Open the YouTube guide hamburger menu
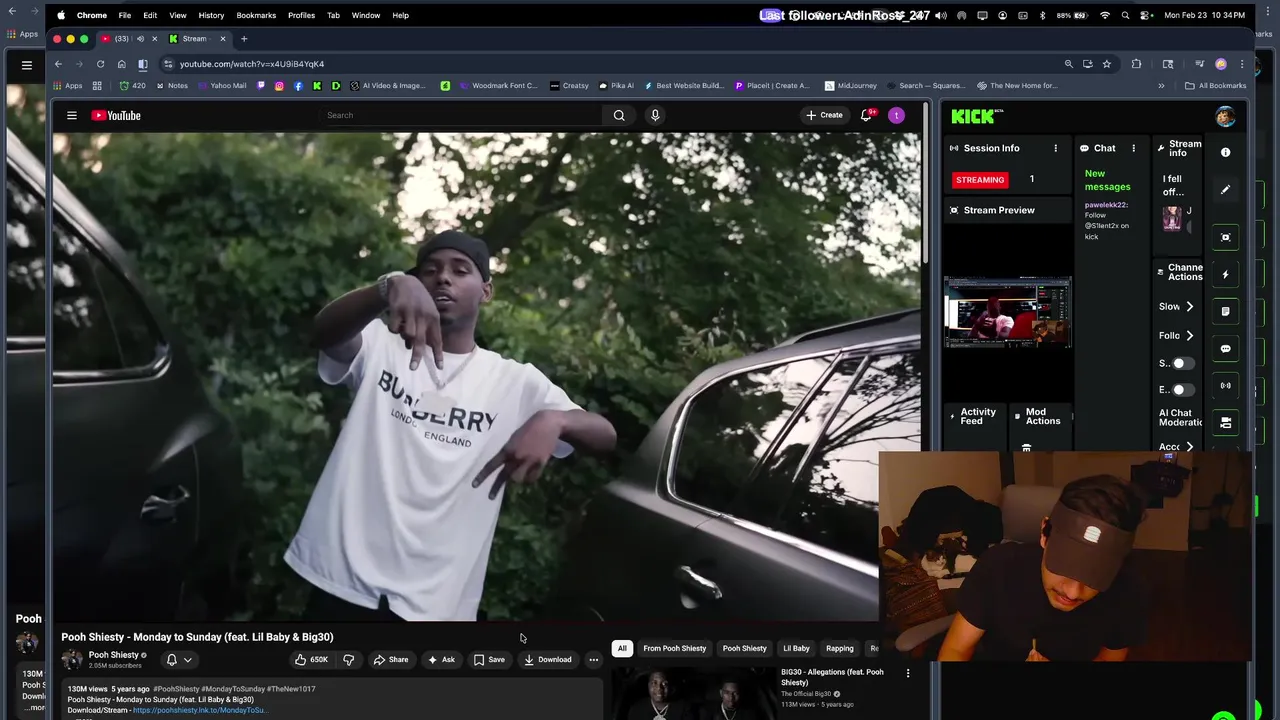 point(72,115)
